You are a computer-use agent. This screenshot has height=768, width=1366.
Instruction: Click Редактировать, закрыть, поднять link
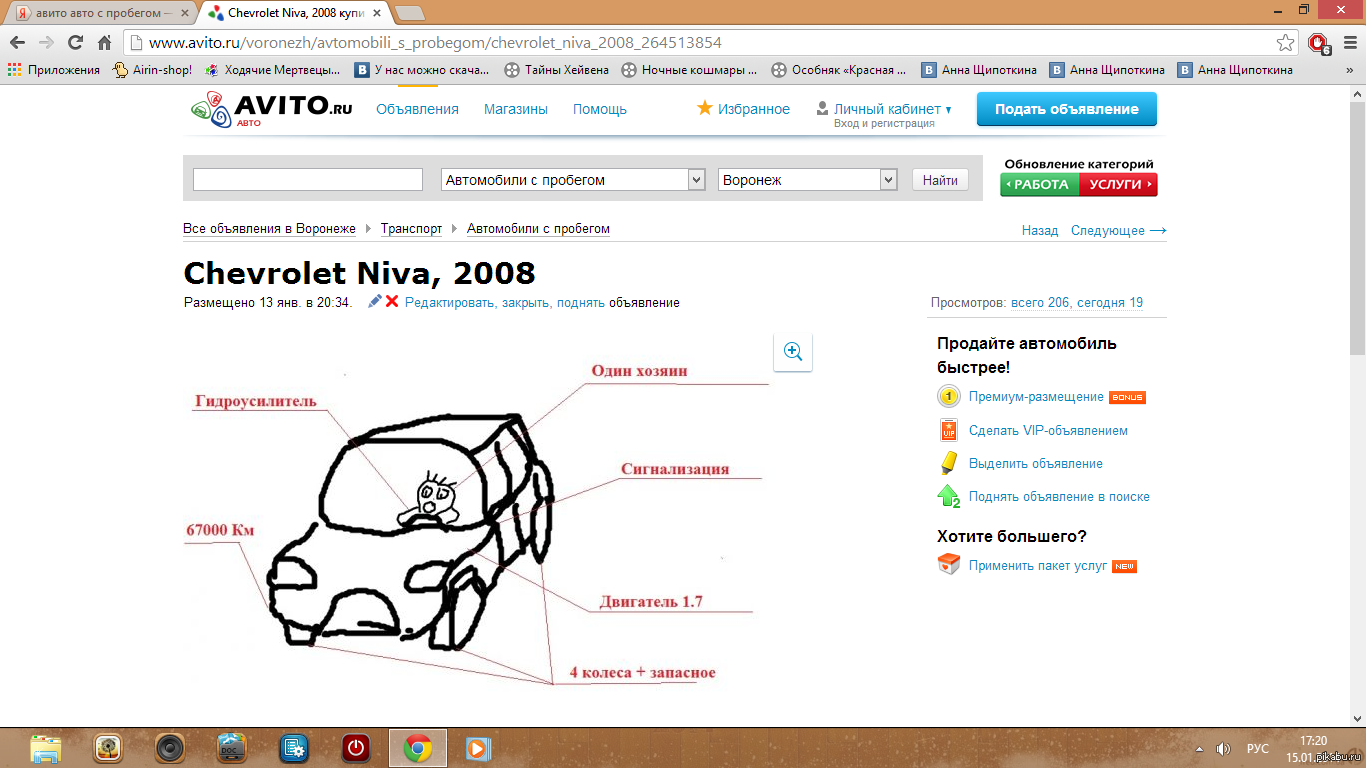[505, 302]
